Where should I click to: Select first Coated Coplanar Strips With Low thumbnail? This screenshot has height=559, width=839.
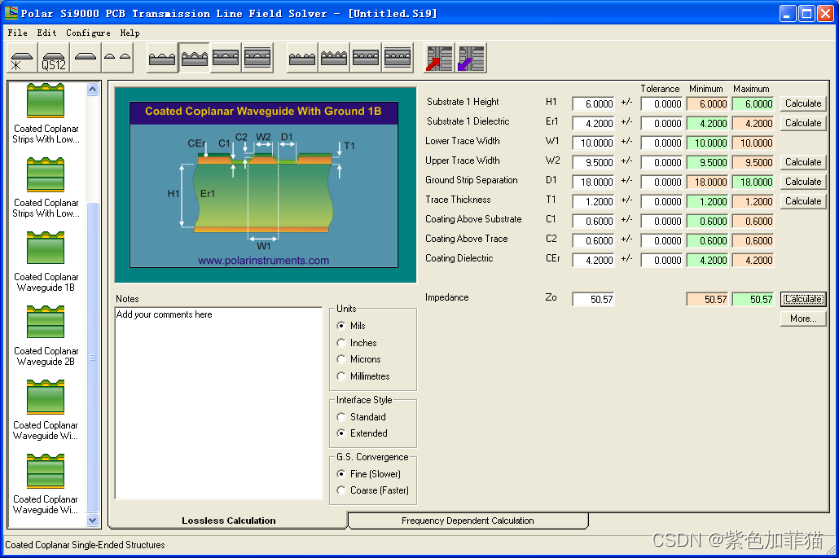[x=46, y=113]
